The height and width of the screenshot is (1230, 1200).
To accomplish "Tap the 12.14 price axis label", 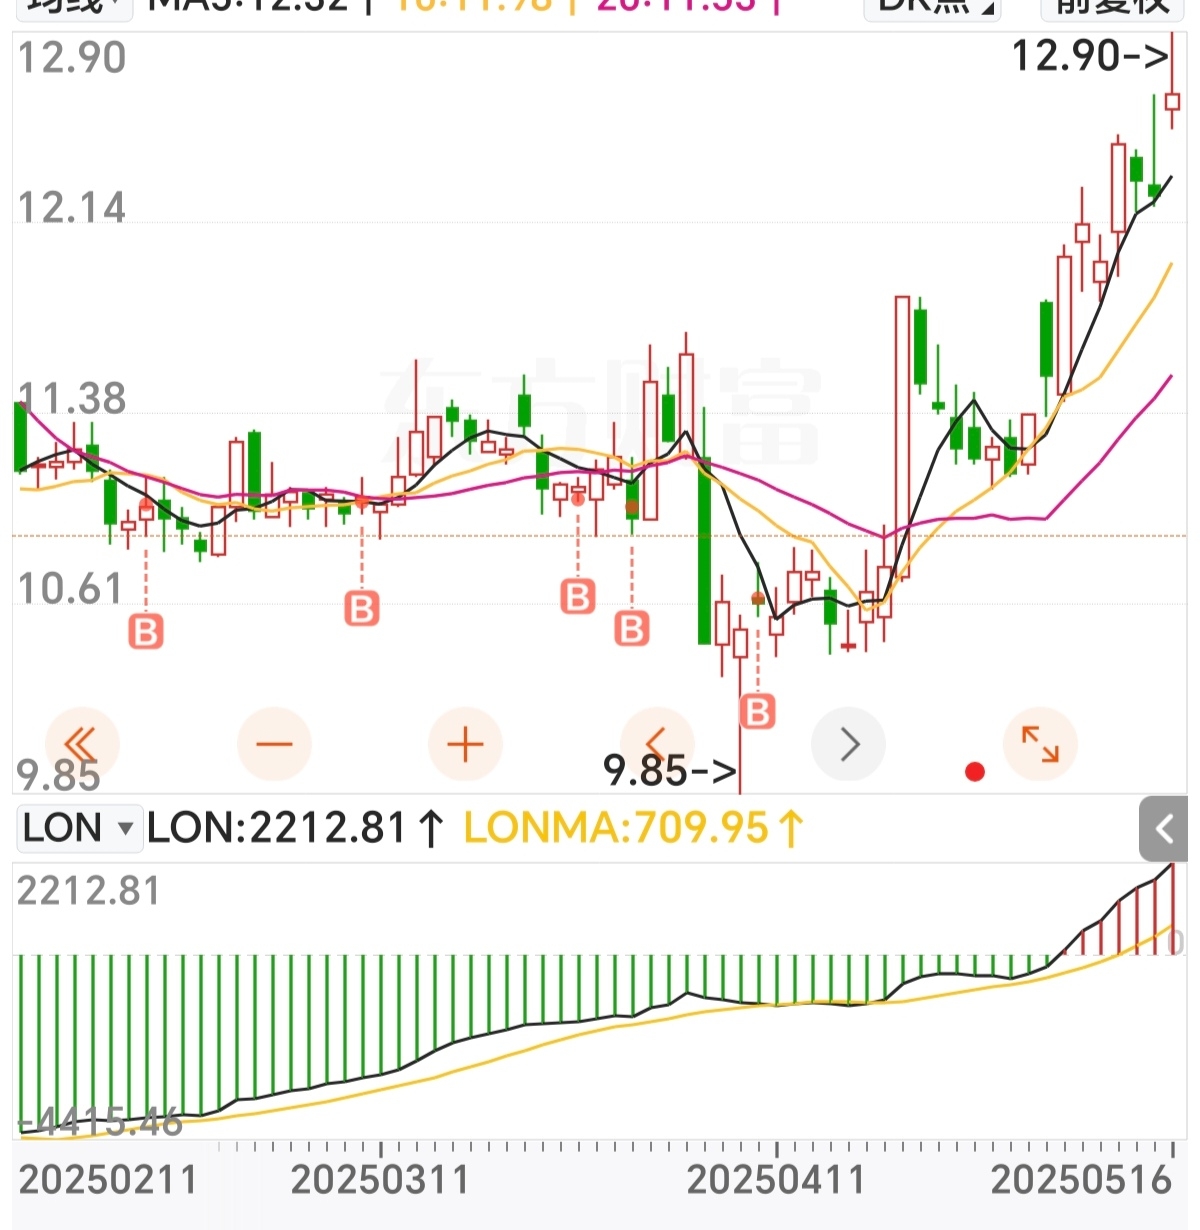I will point(72,208).
